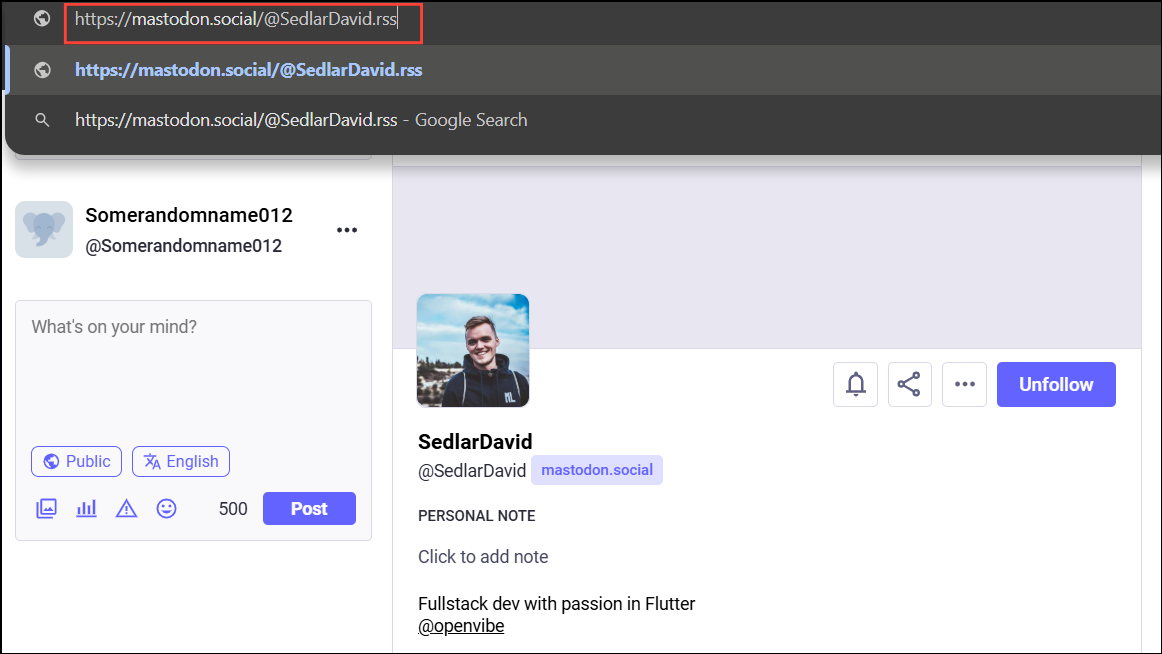Click the @SedlarDavid handle text
This screenshot has width=1162, height=654.
coord(472,471)
